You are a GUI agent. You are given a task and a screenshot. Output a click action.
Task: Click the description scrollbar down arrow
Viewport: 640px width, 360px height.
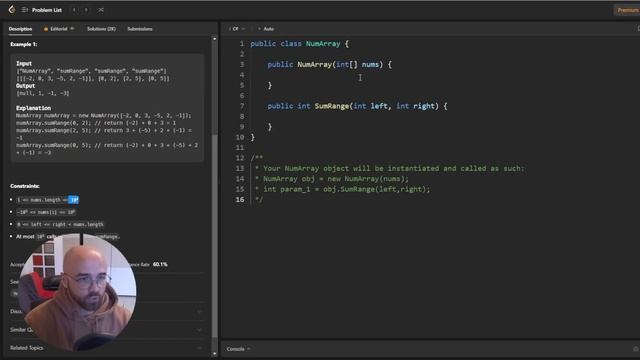click(215, 354)
